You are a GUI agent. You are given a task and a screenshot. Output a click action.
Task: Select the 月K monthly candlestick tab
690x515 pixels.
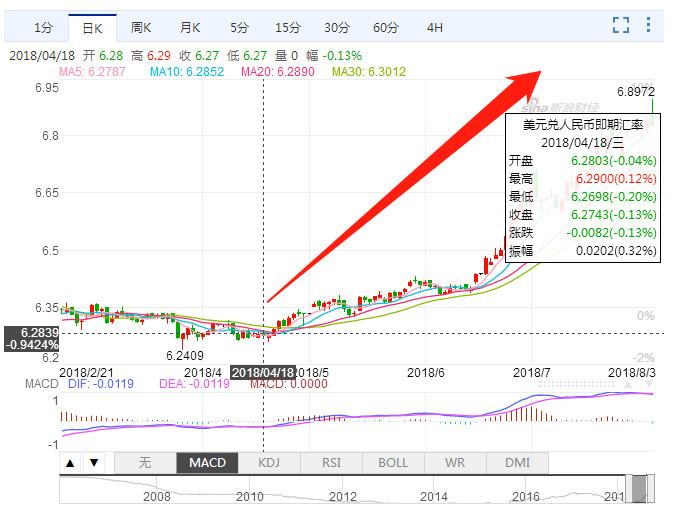coord(190,28)
